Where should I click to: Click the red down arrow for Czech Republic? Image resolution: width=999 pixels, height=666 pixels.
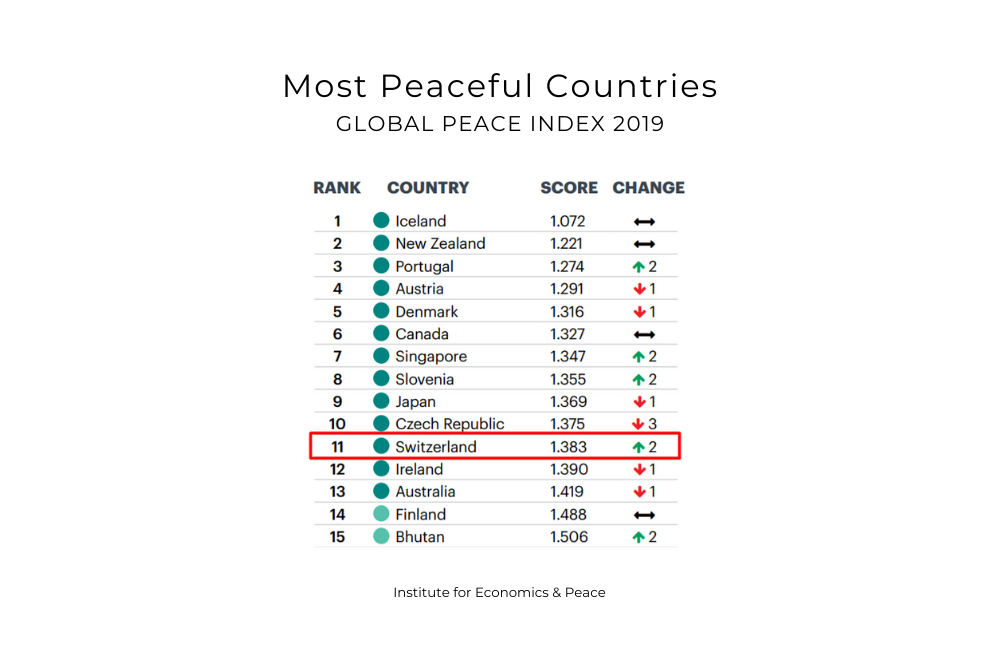(638, 424)
